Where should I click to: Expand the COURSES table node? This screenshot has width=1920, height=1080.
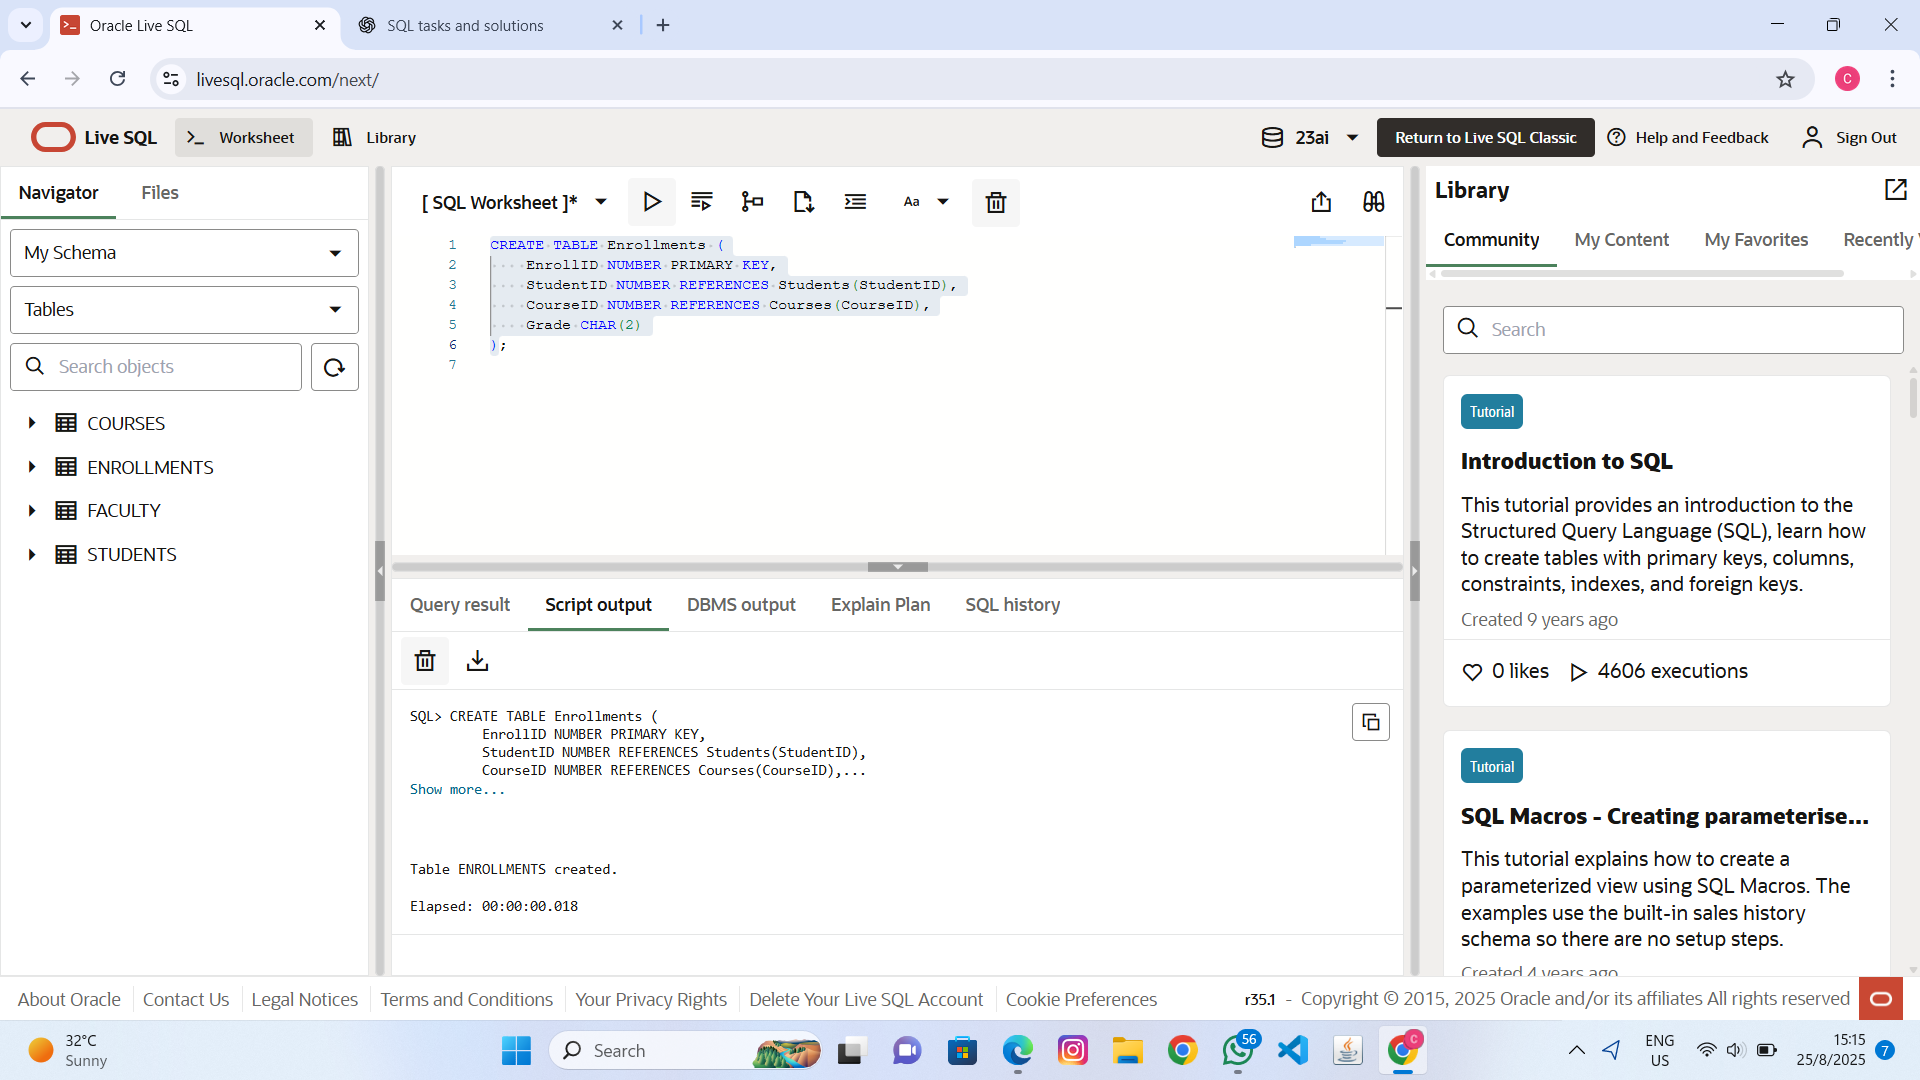32,423
